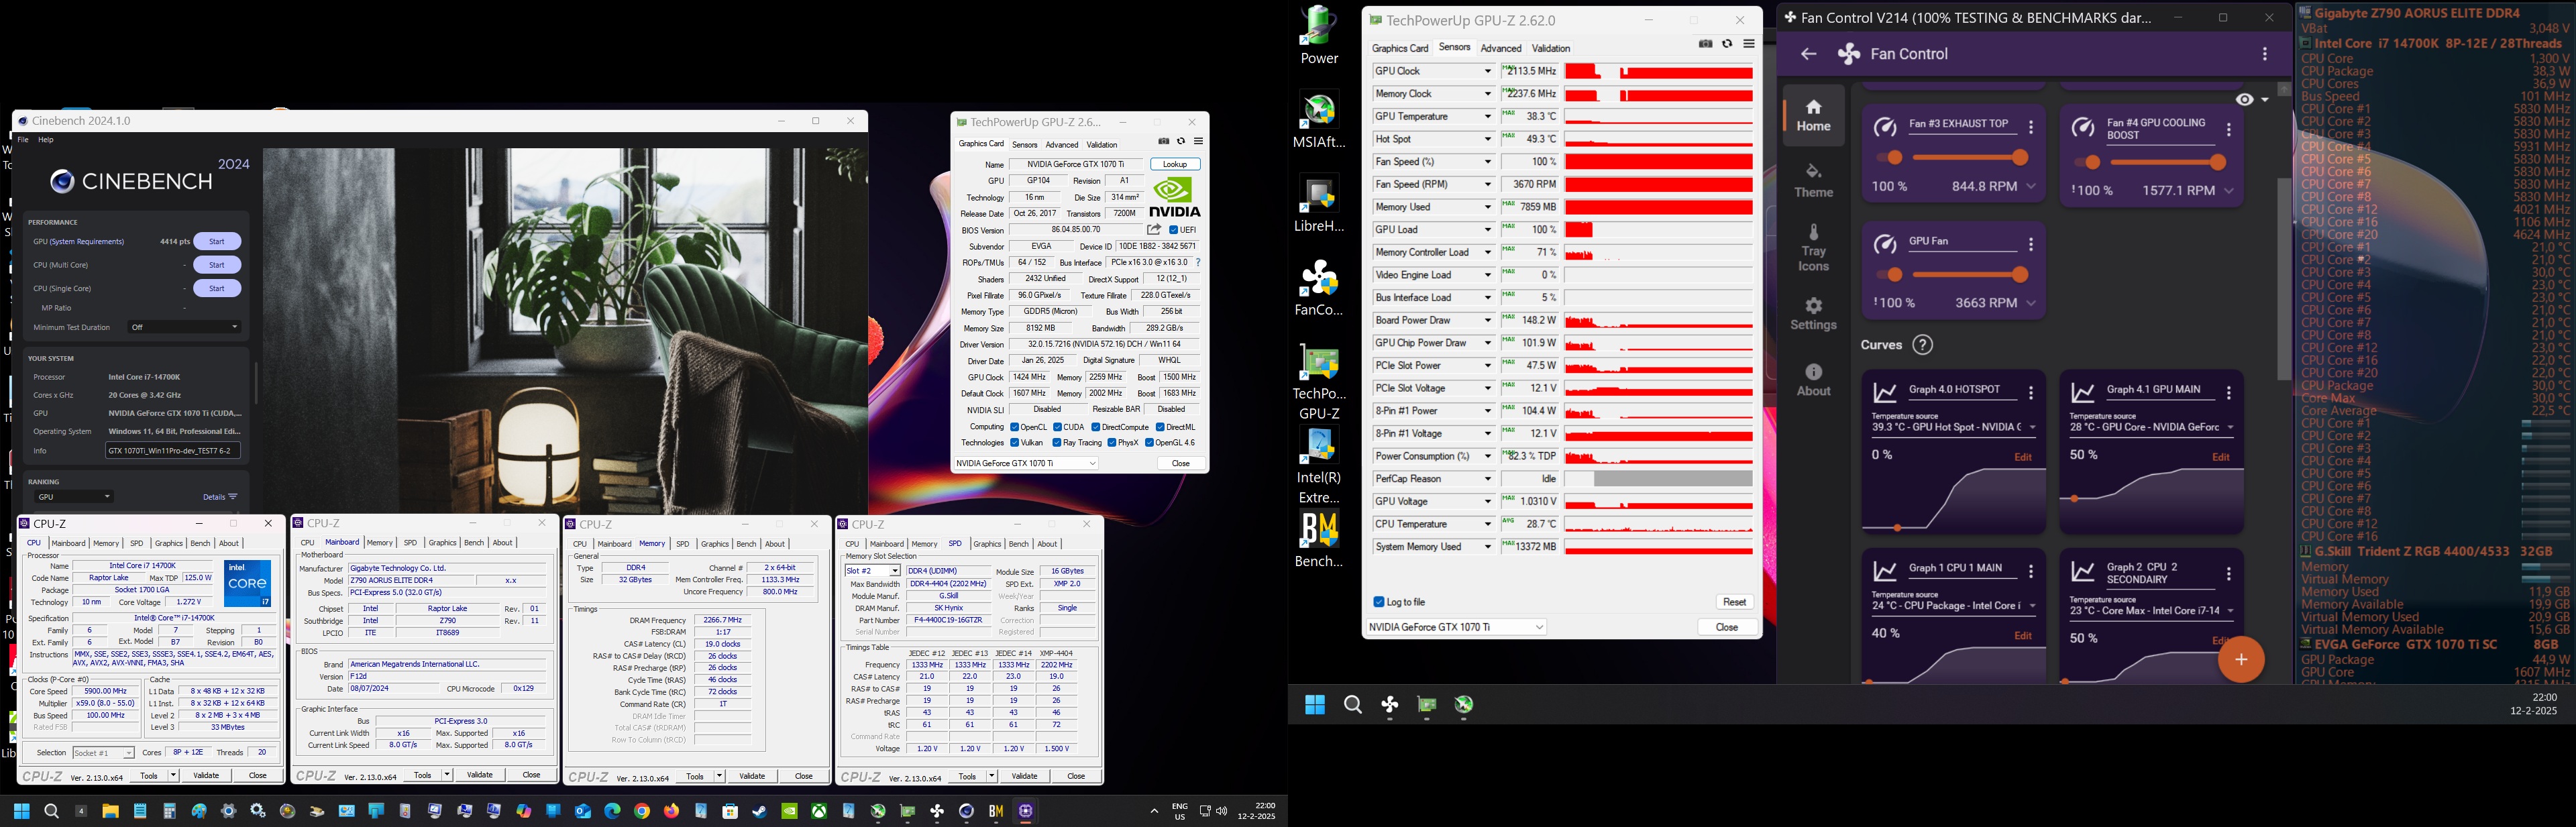Viewport: 2576px width, 827px height.
Task: Open the Ranking GPU dropdown in Cinebench
Action: pyautogui.click(x=75, y=497)
